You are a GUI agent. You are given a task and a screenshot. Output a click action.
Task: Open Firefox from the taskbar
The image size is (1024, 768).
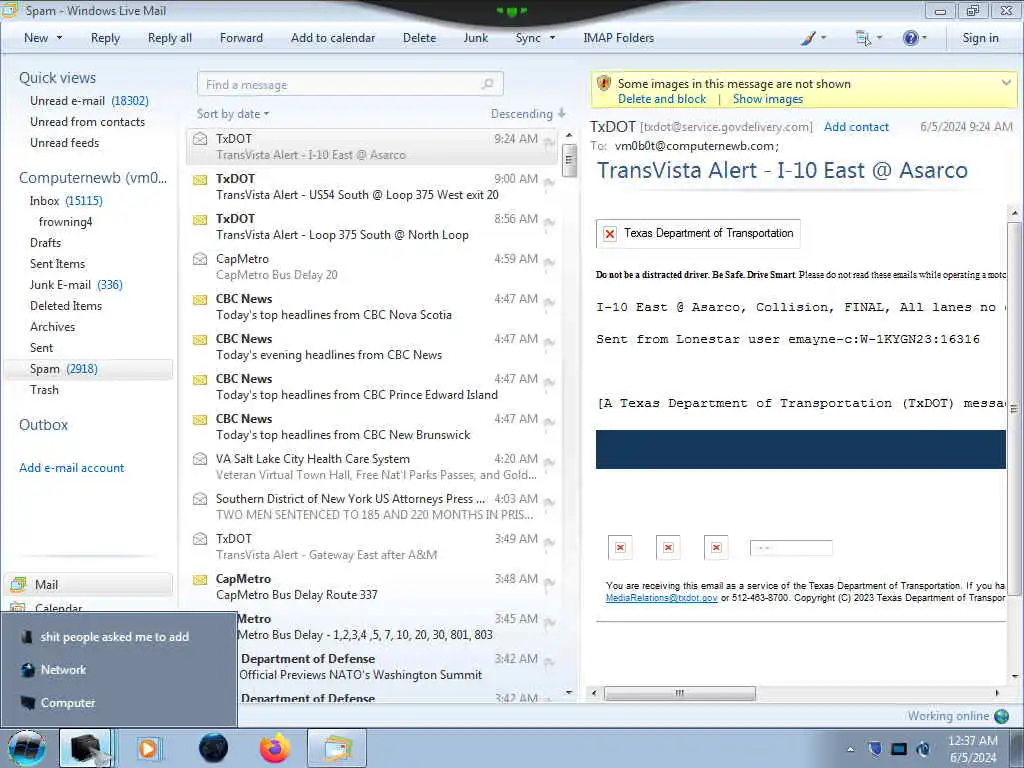[275, 748]
